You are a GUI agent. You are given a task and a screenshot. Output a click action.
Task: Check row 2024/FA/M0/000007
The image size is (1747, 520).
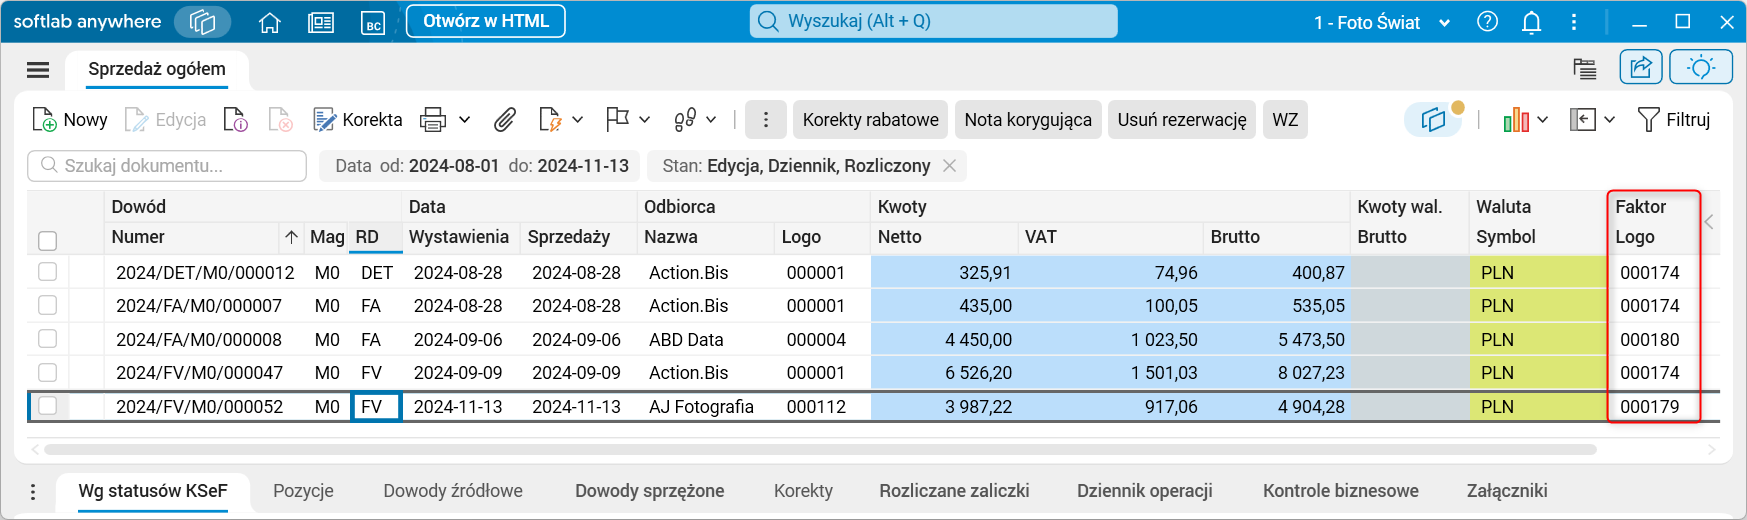(x=47, y=305)
